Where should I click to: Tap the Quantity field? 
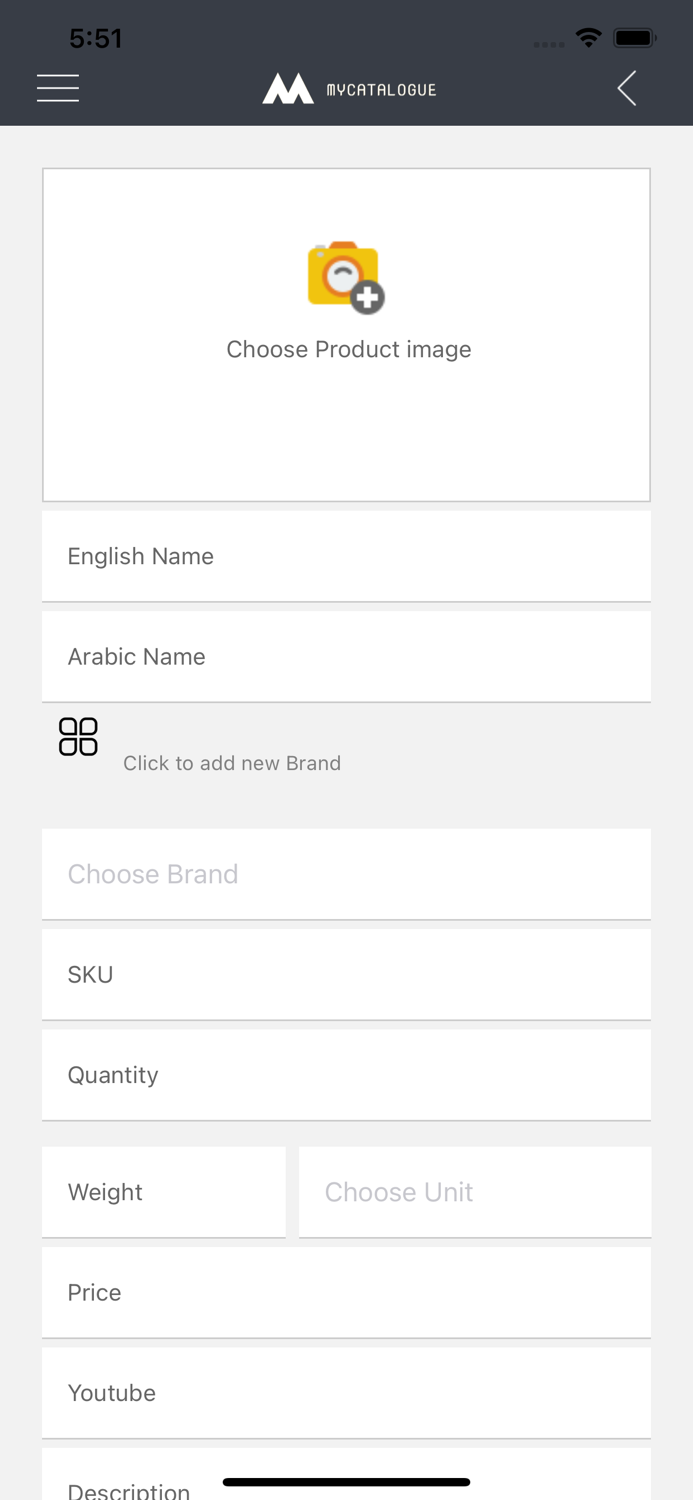click(346, 1074)
